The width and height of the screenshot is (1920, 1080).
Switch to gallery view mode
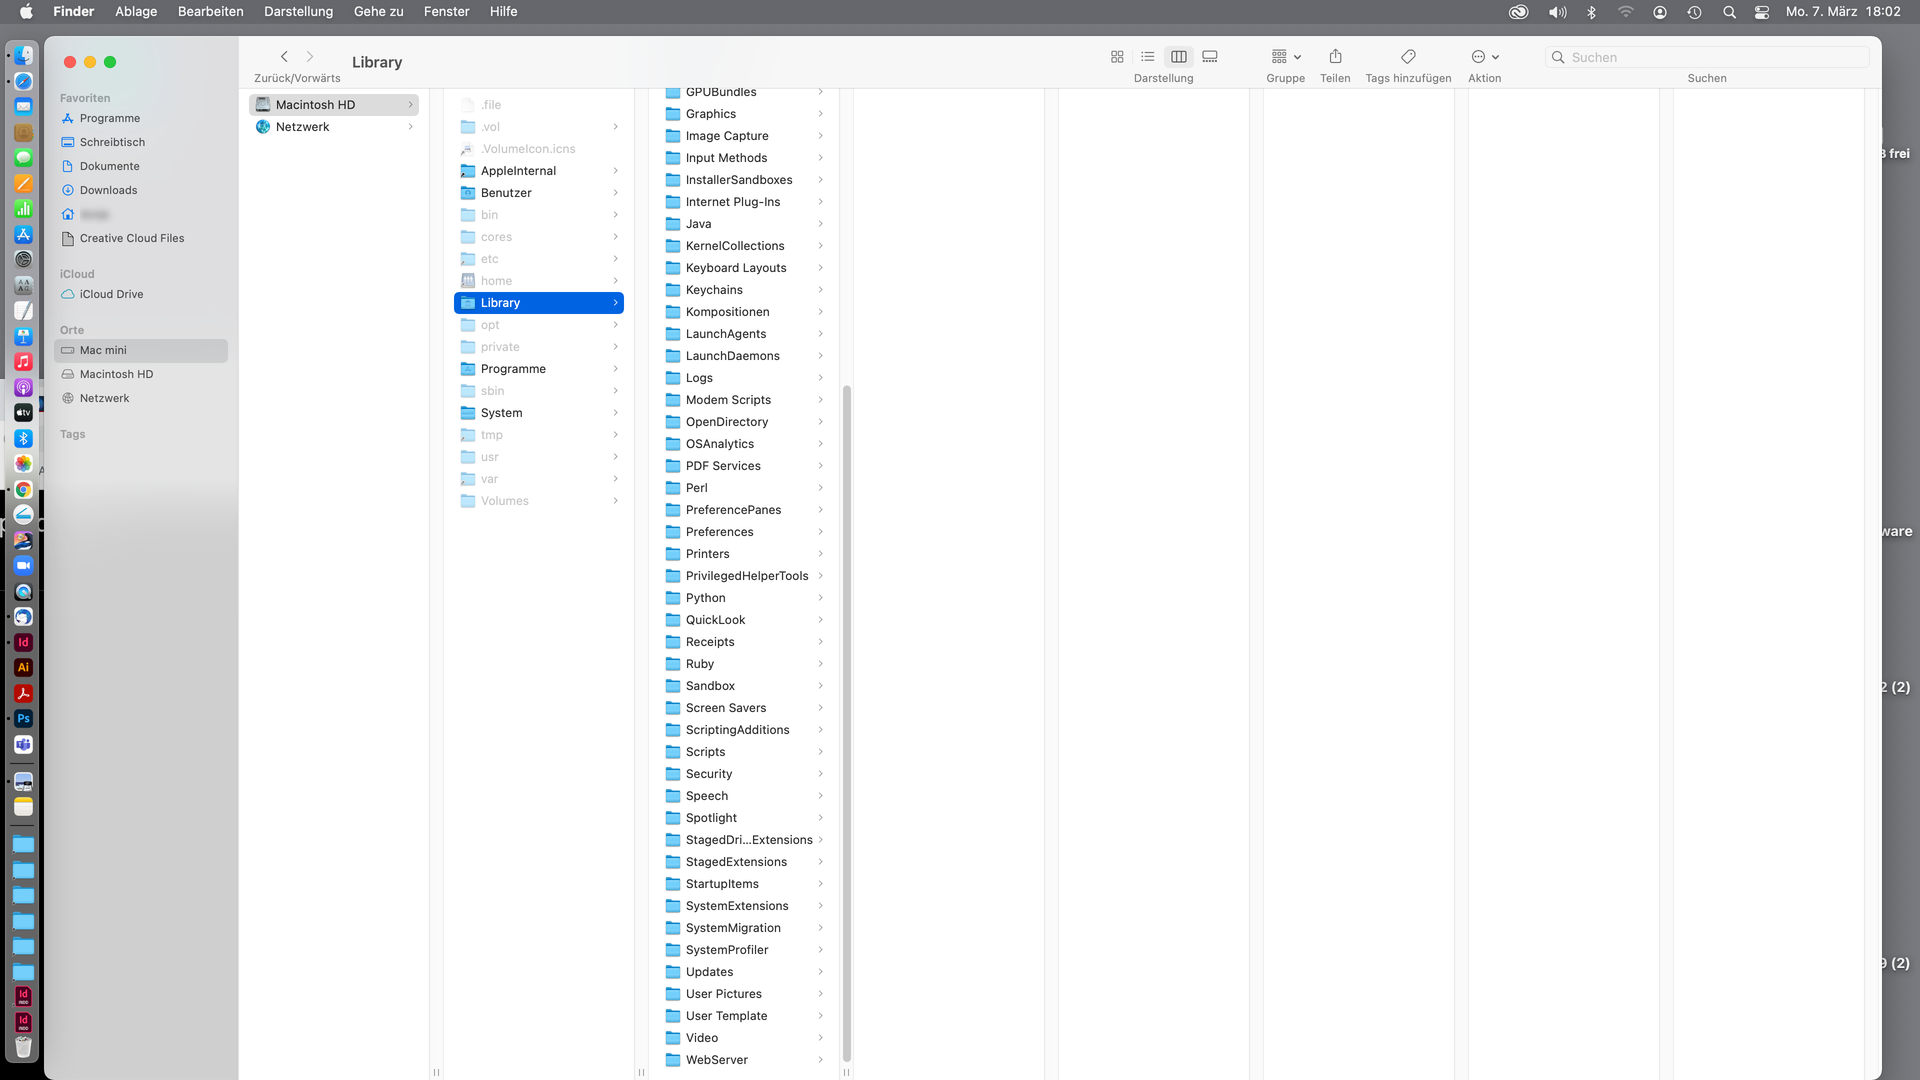pos(1210,57)
